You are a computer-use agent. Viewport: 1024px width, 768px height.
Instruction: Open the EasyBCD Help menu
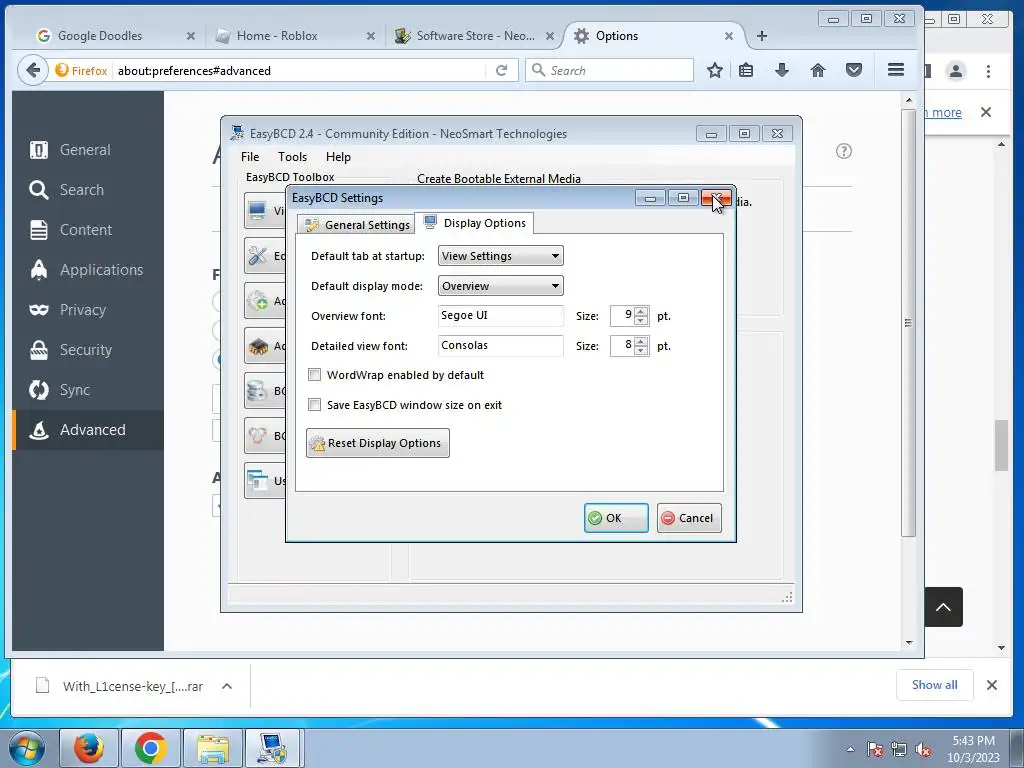click(338, 157)
